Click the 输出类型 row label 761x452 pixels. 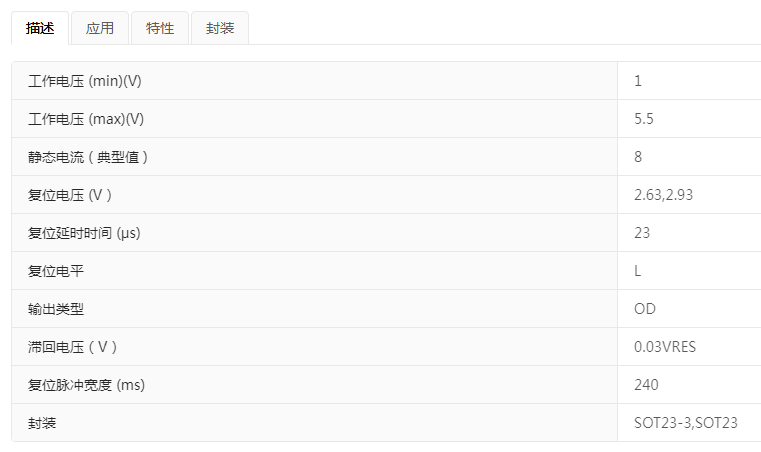click(x=56, y=309)
